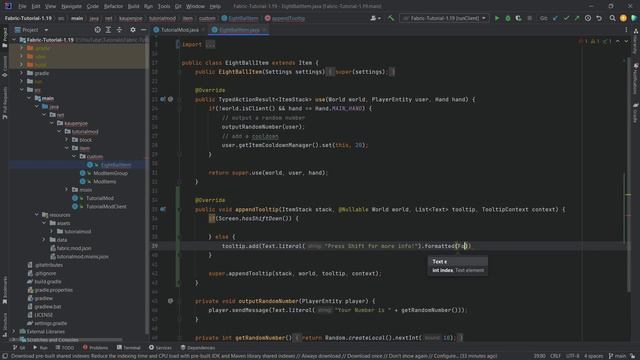
Task: Rollback changes with the undo arrow icon
Action: click(x=599, y=18)
